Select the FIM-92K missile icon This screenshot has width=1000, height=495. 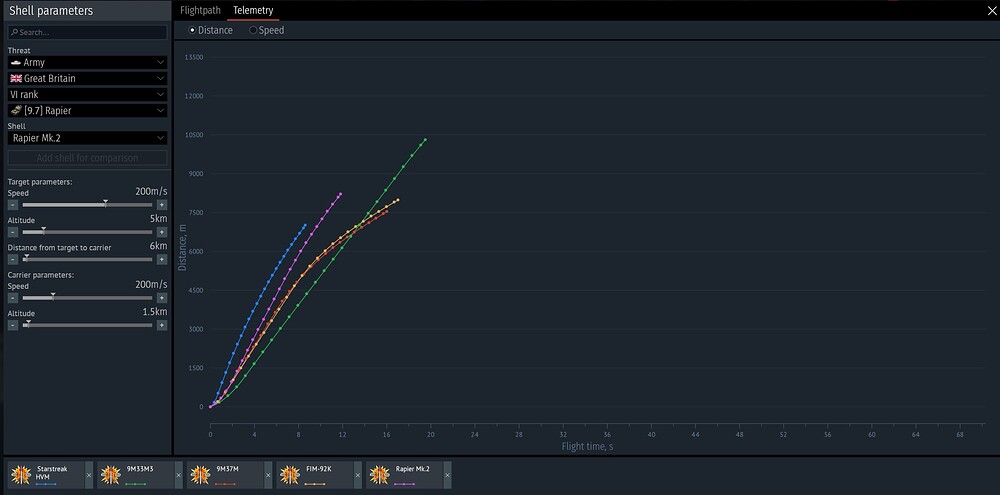290,475
